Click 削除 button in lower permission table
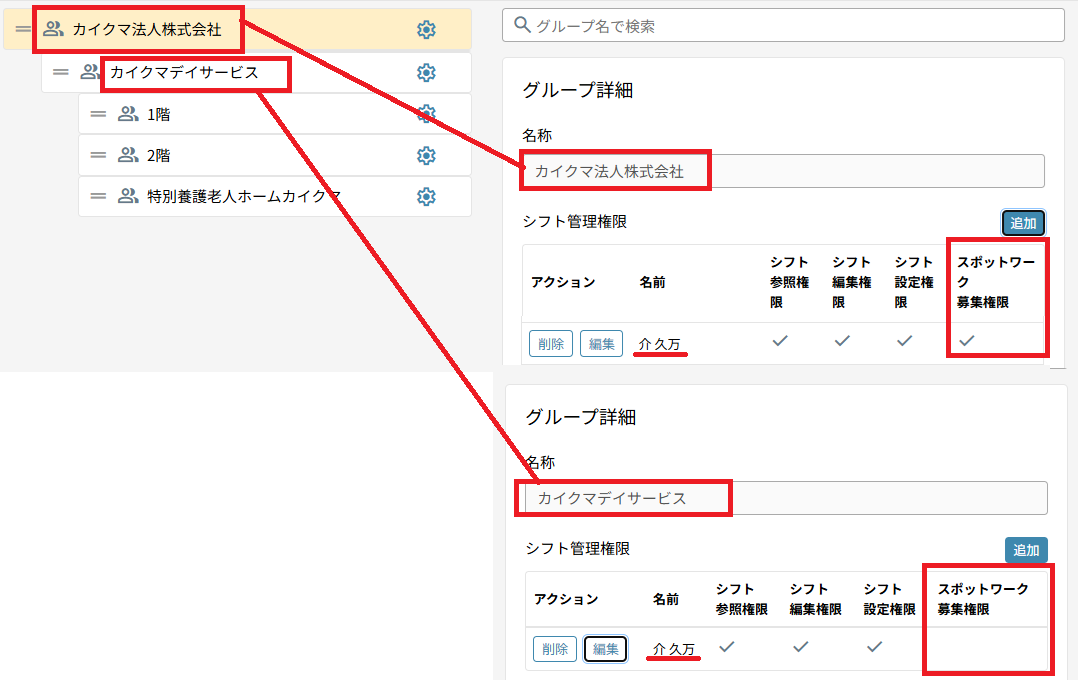 click(555, 649)
